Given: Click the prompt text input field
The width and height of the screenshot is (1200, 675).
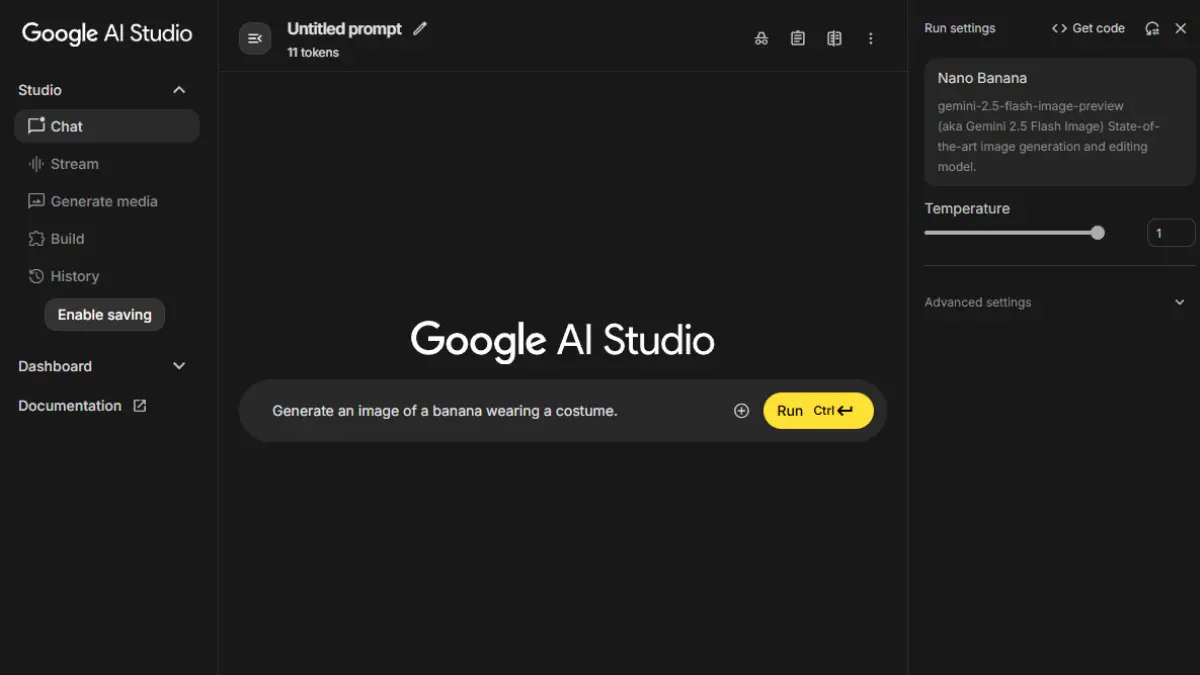Looking at the screenshot, I should coord(495,411).
